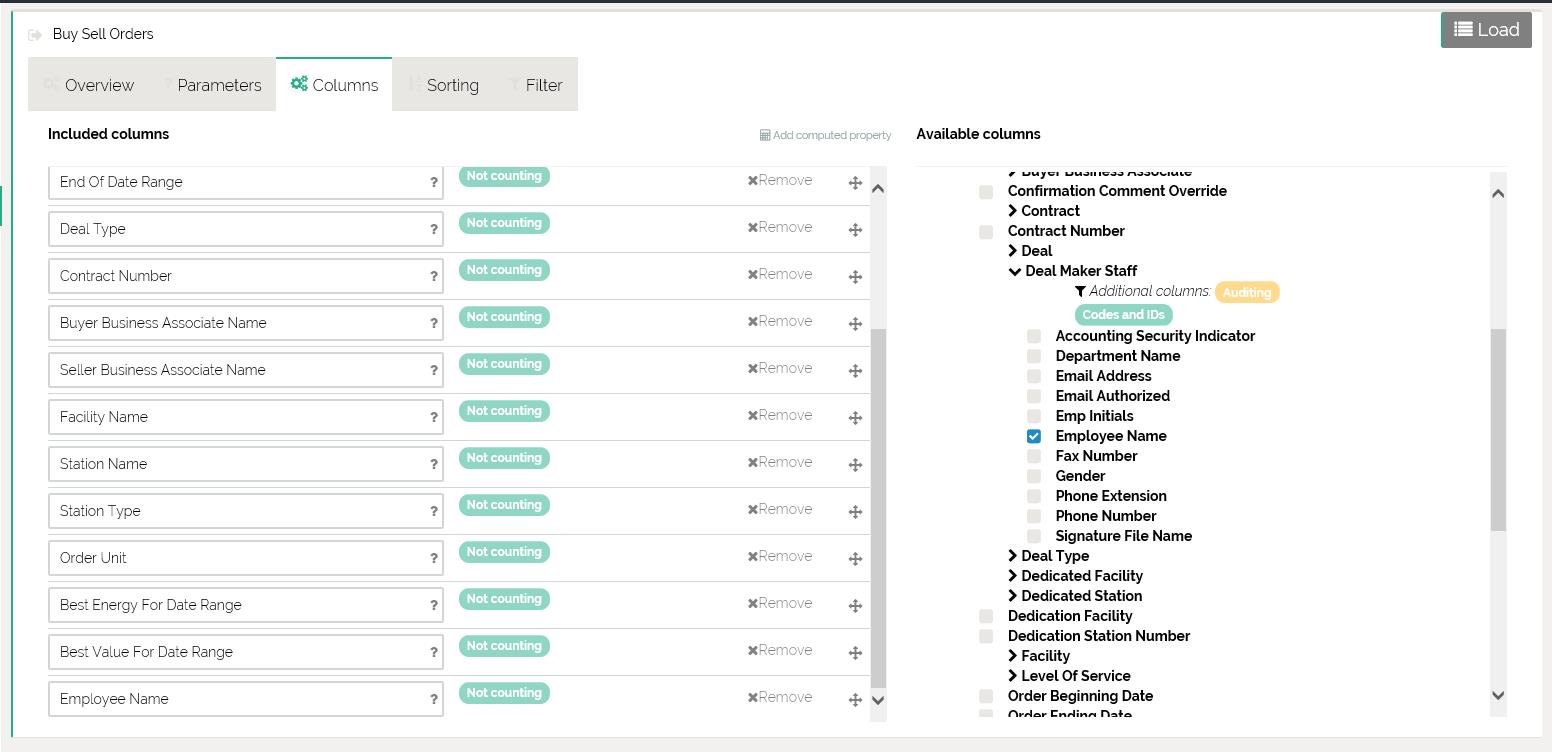Switch to the Sorting tab
Viewport: 1552px width, 752px height.
coord(444,85)
